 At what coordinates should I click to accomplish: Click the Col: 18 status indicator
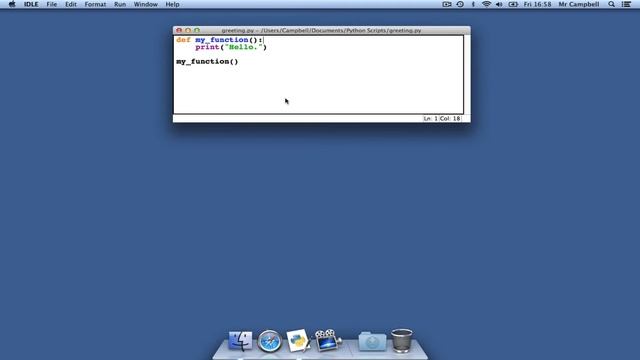tap(450, 118)
